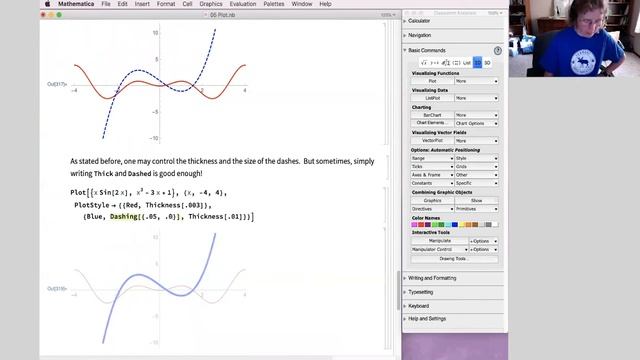Open the Mathematica application menu
The height and width of the screenshot is (360, 640).
tap(76, 4)
